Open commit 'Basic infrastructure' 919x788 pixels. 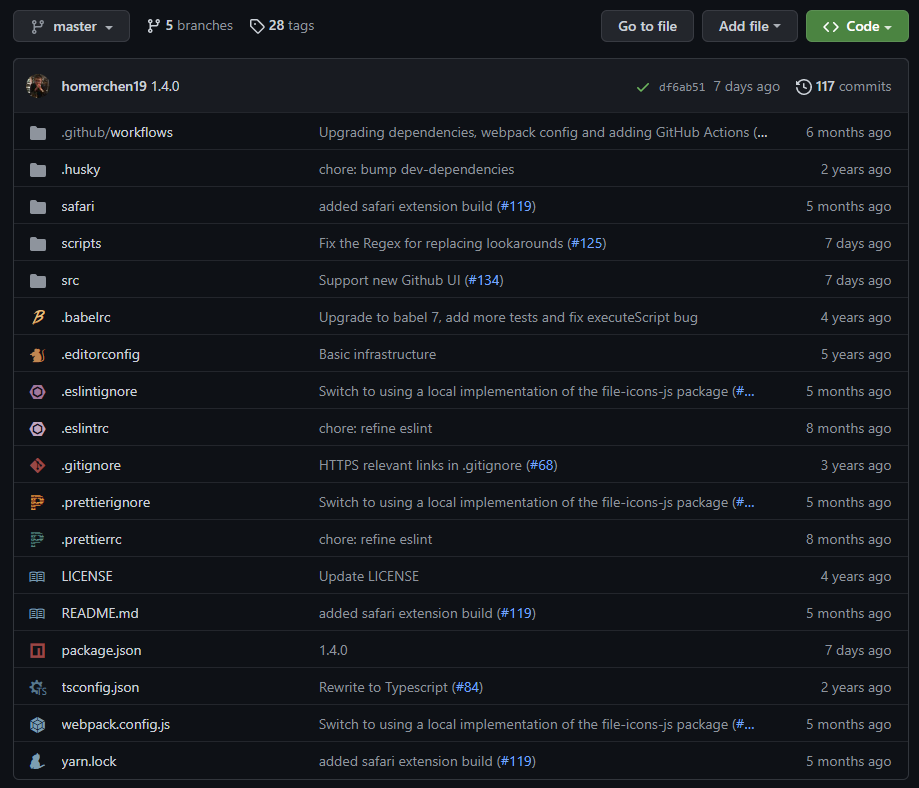[x=377, y=354]
